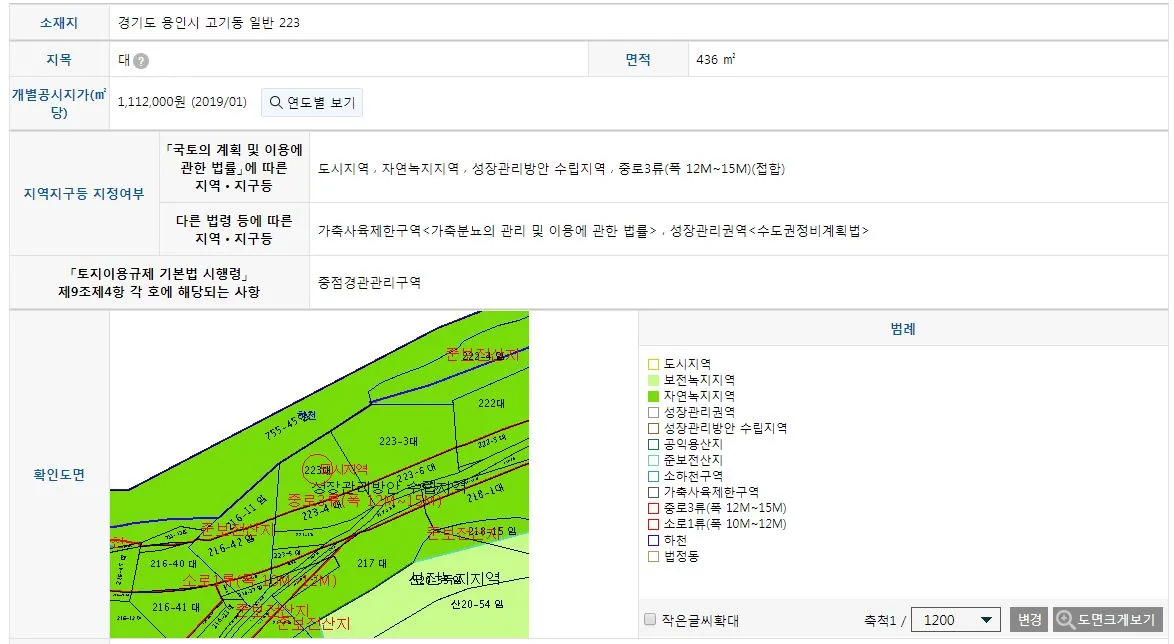1174x644 pixels.
Task: Click the 법정동 legend color swatch
Action: click(x=652, y=555)
